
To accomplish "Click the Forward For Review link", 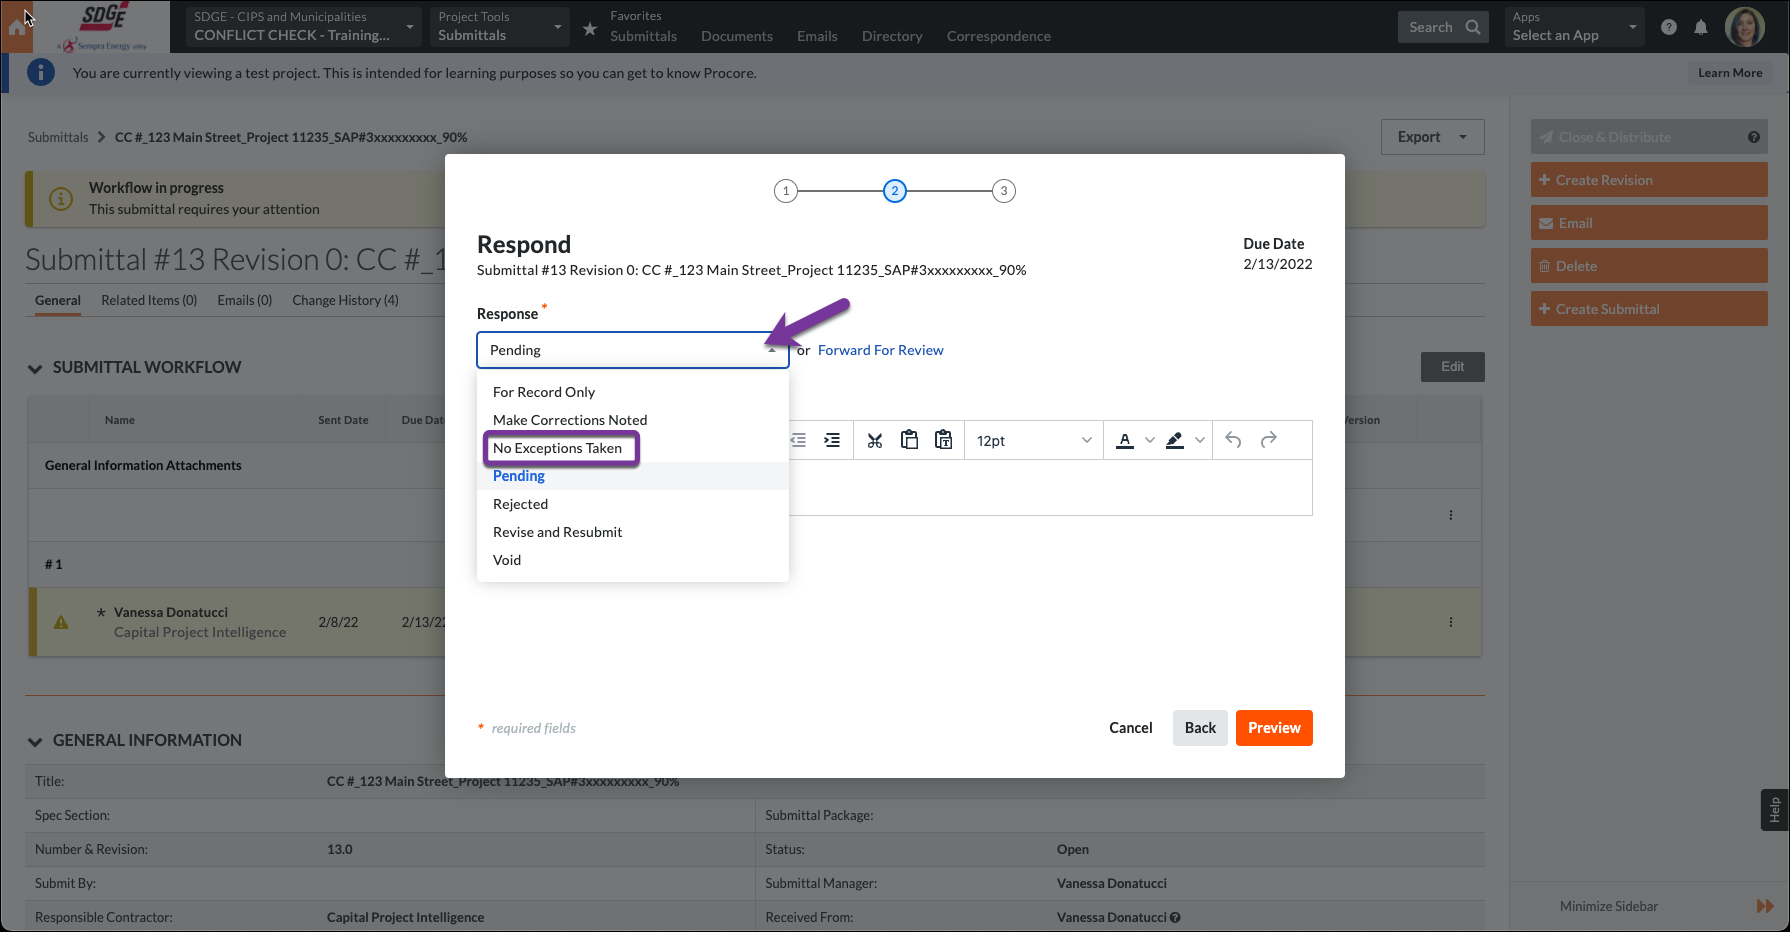I will (880, 350).
